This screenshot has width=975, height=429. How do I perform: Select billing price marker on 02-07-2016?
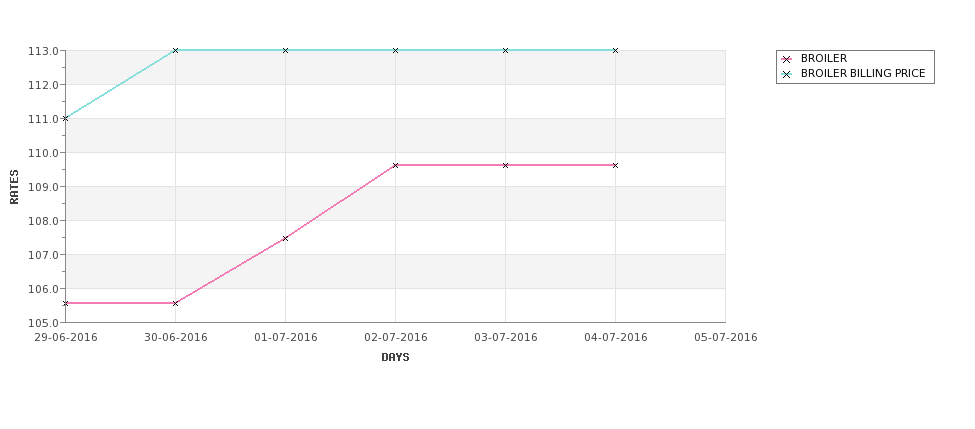(x=395, y=50)
